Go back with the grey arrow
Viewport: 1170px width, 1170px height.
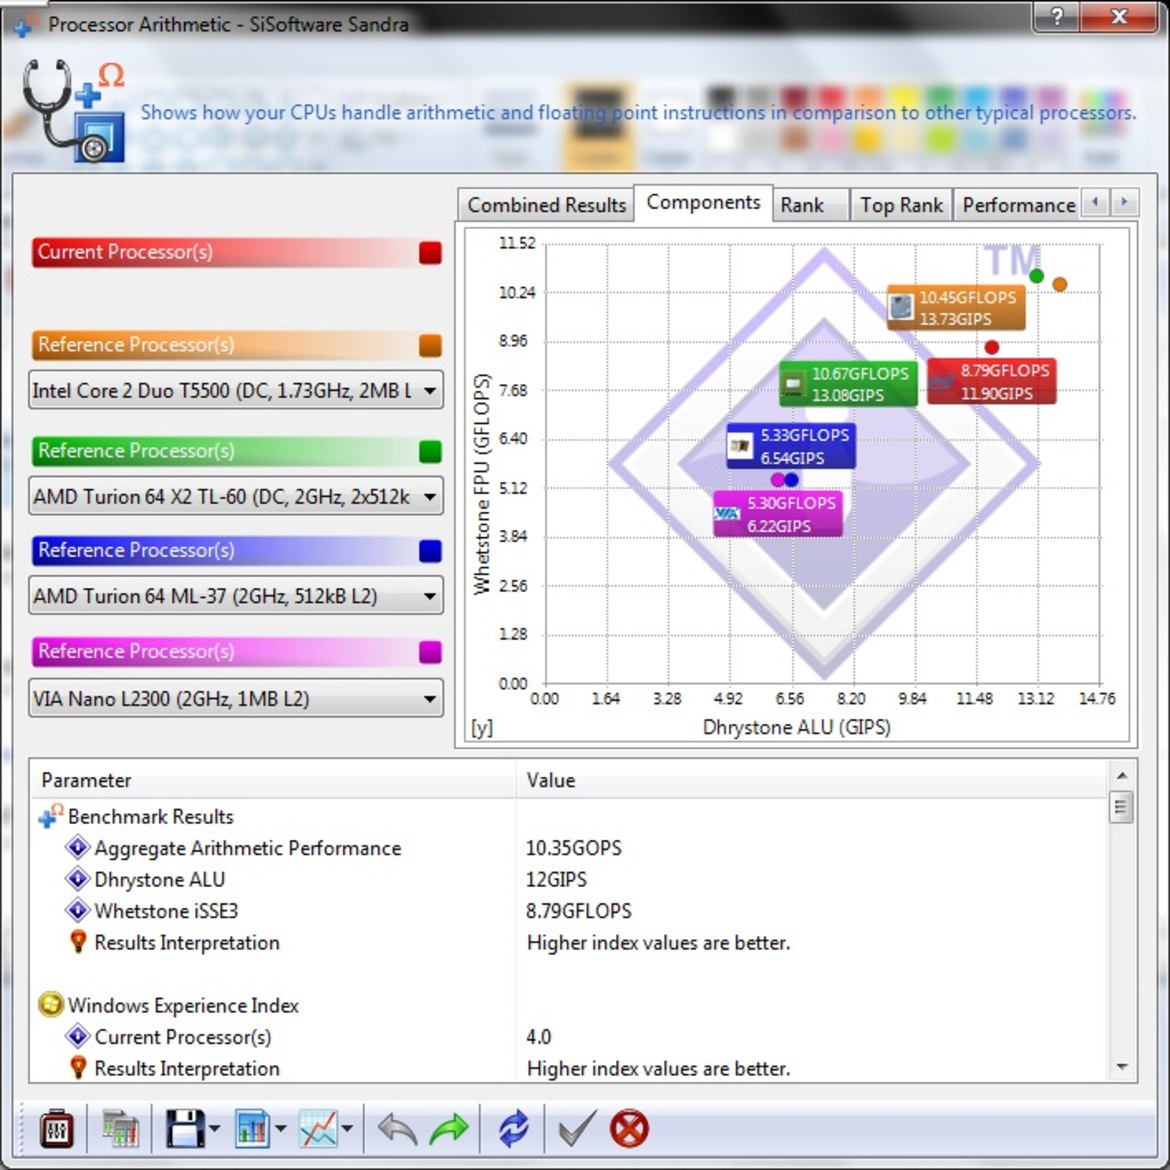[x=397, y=1128]
